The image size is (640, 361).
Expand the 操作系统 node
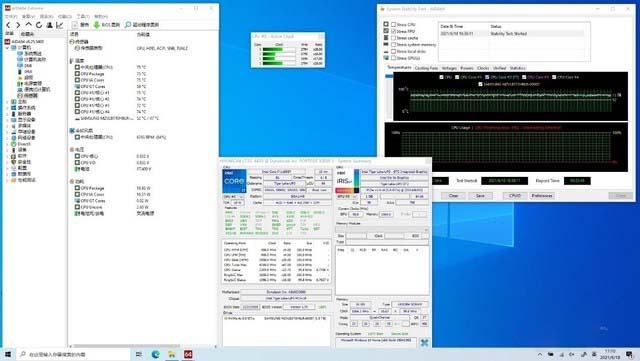coord(7,108)
